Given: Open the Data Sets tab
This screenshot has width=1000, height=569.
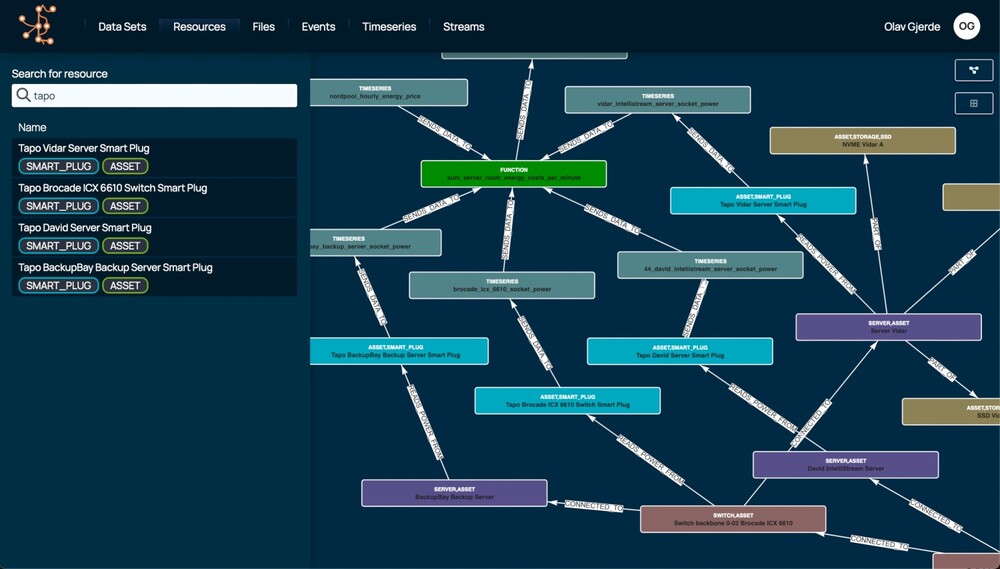Looking at the screenshot, I should coord(122,27).
